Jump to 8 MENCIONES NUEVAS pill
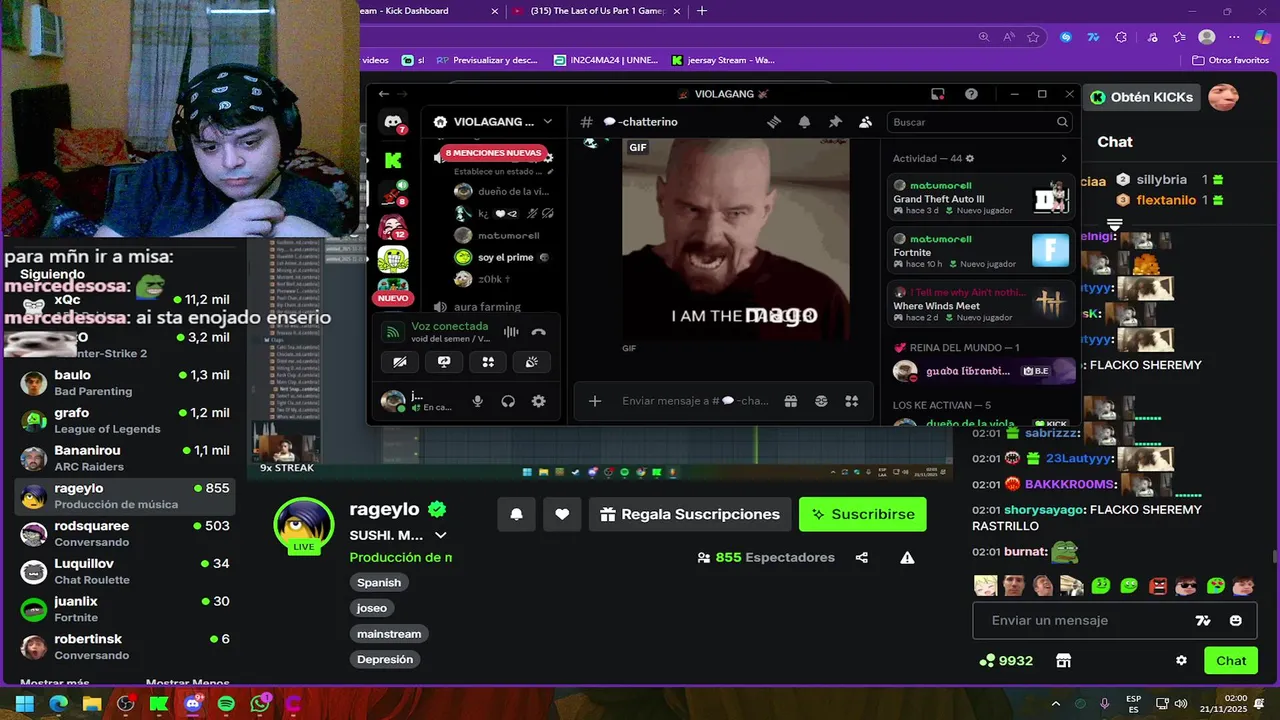 (492, 153)
